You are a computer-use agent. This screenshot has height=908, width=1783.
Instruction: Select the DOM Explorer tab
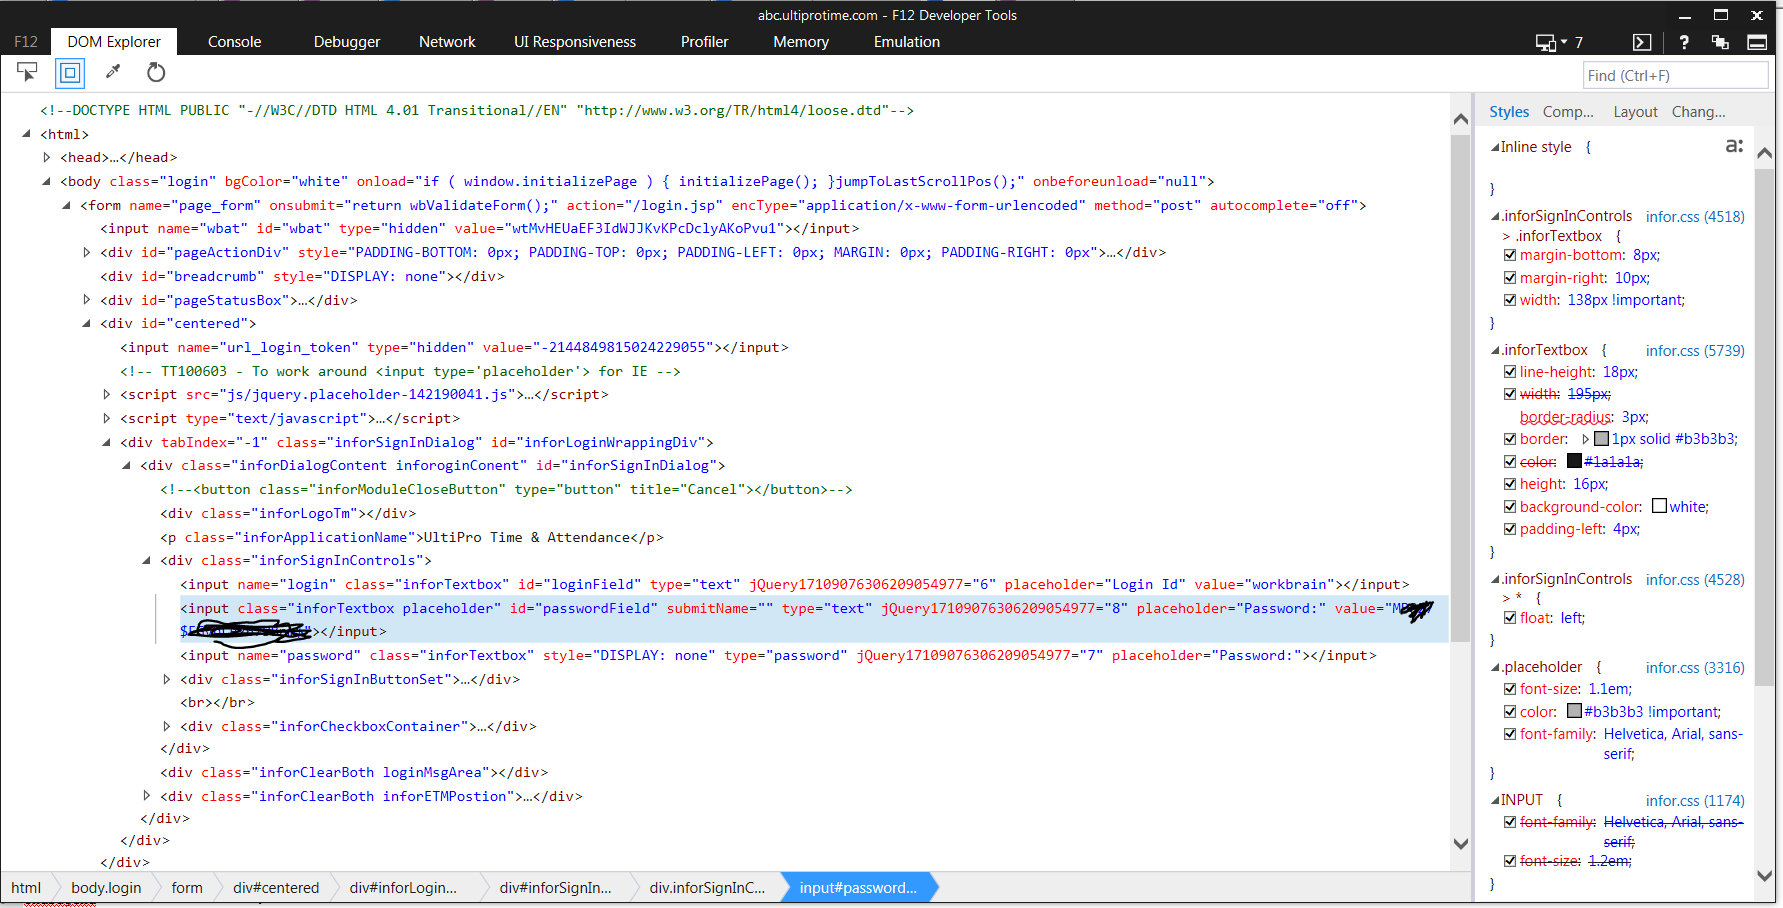coord(114,42)
